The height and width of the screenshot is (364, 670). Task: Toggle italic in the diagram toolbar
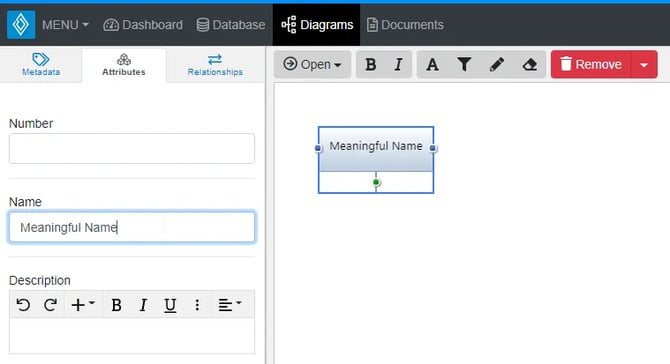point(398,65)
